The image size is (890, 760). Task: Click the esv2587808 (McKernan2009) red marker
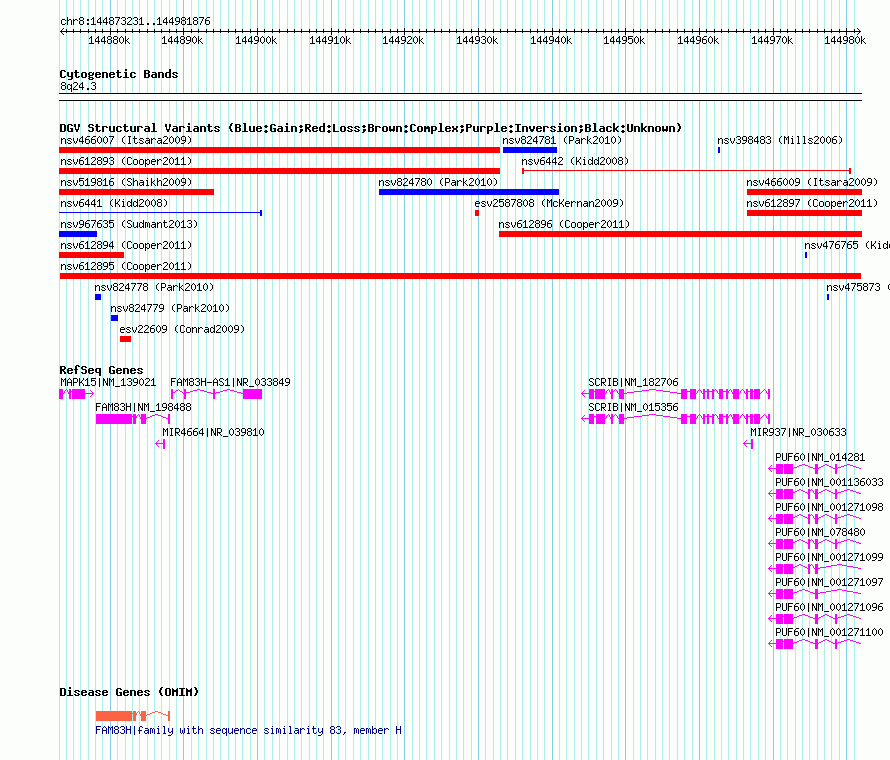477,213
